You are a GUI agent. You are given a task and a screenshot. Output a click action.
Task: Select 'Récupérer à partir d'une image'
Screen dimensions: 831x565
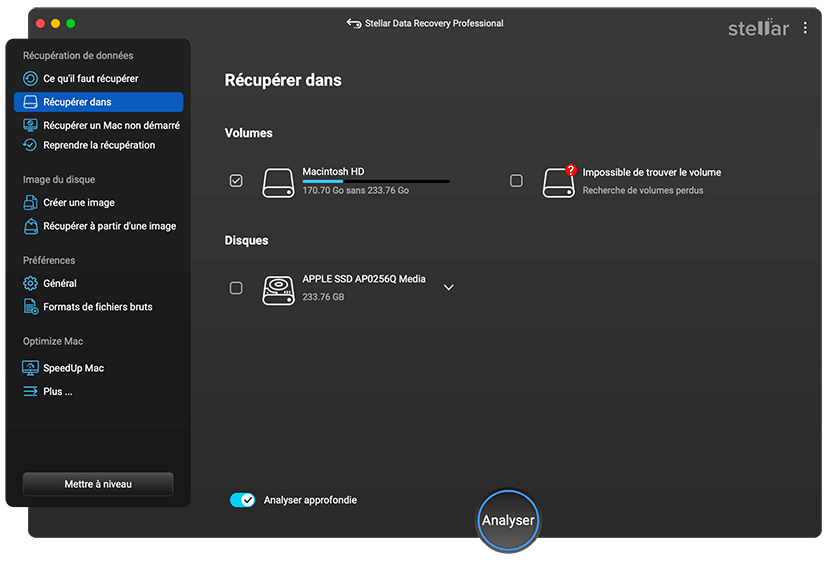tap(110, 226)
